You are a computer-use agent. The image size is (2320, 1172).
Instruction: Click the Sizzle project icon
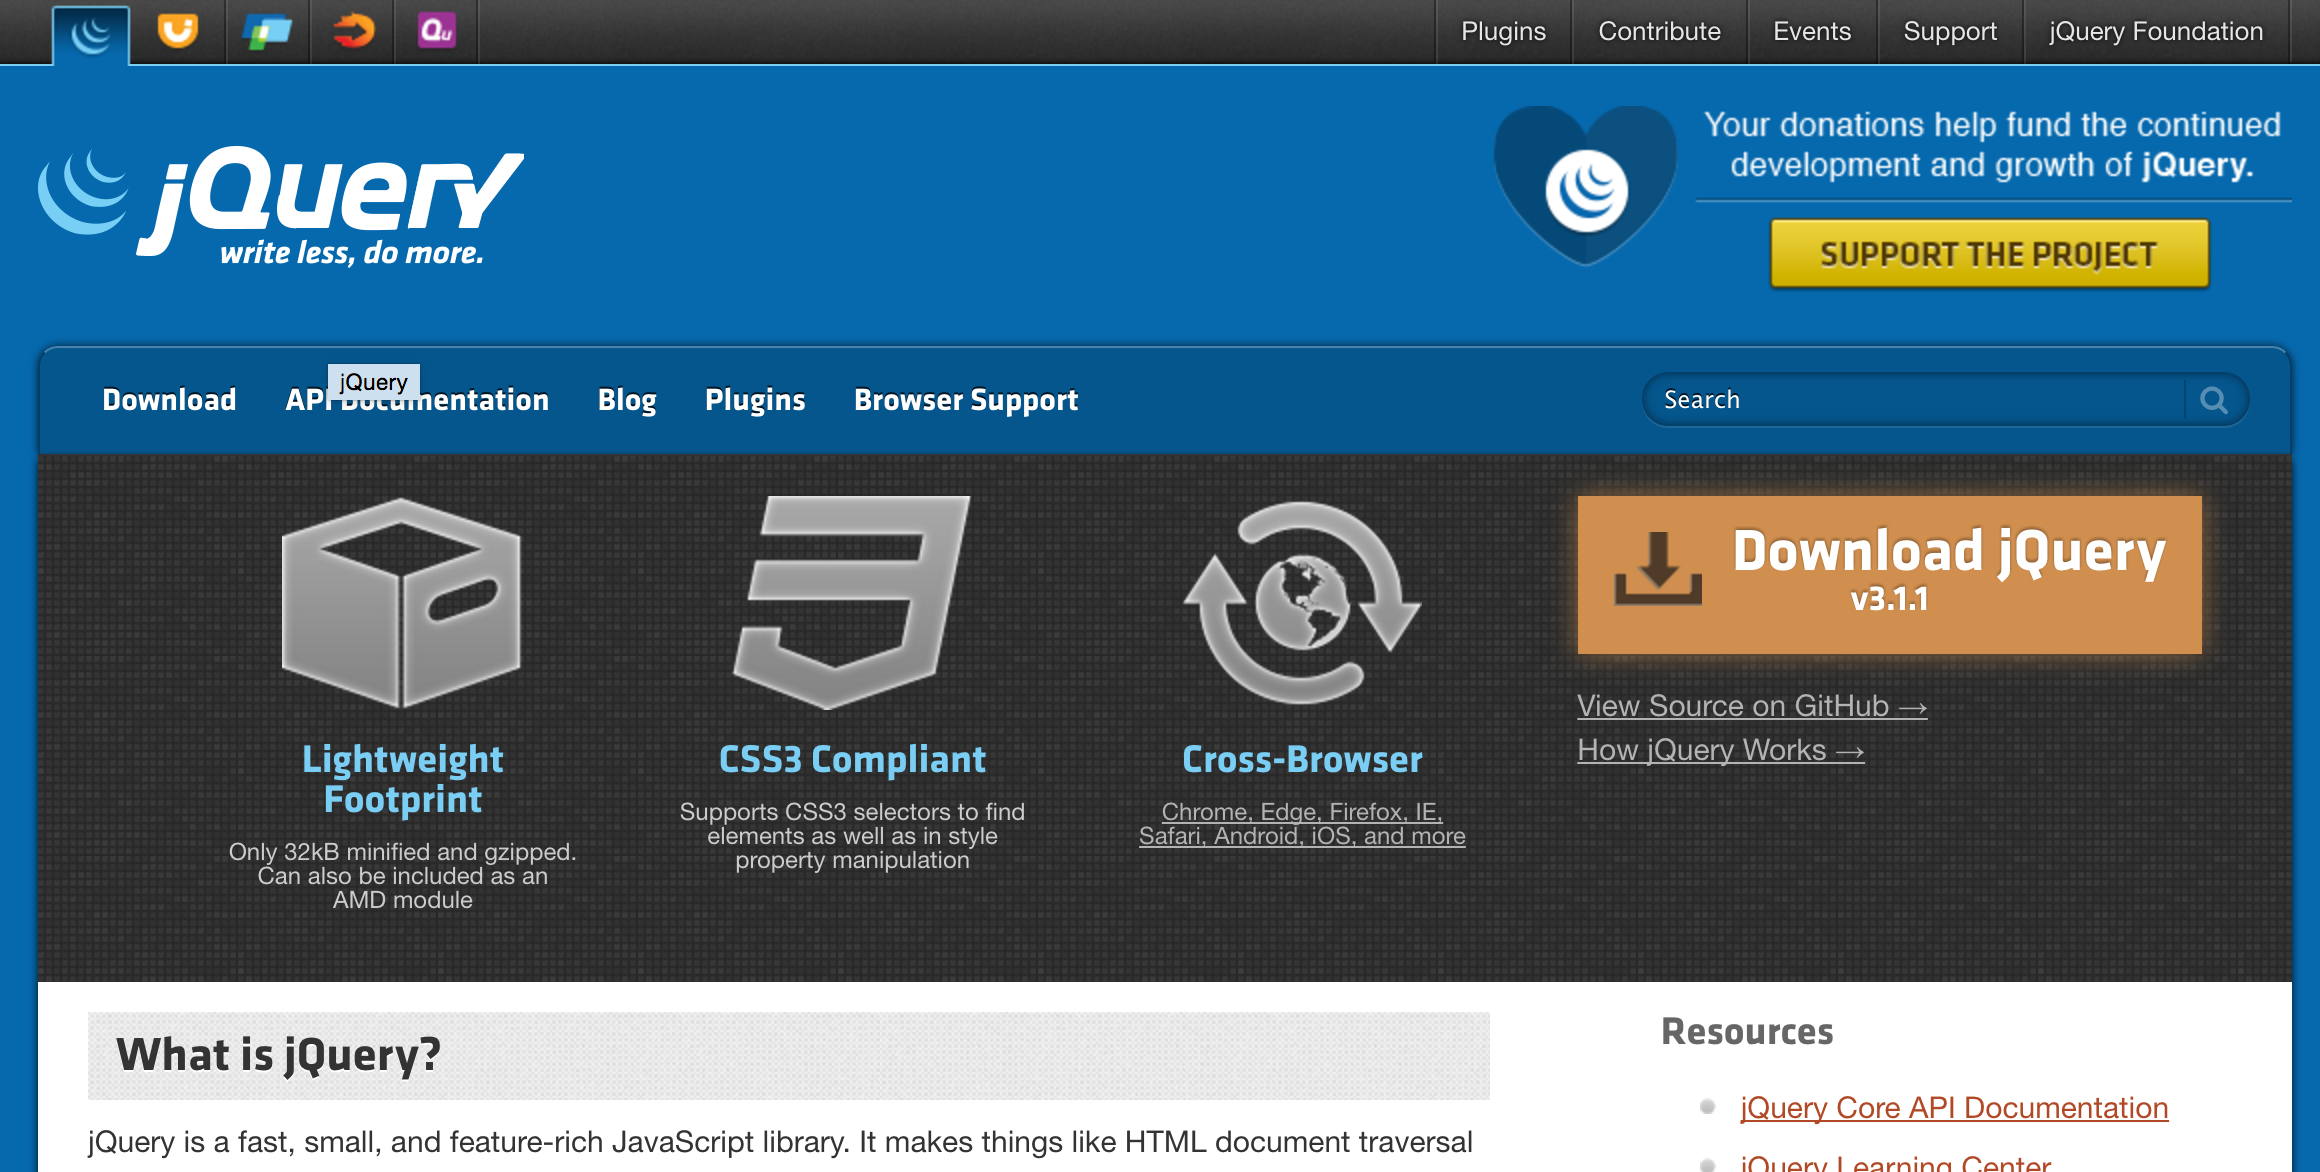[x=353, y=32]
